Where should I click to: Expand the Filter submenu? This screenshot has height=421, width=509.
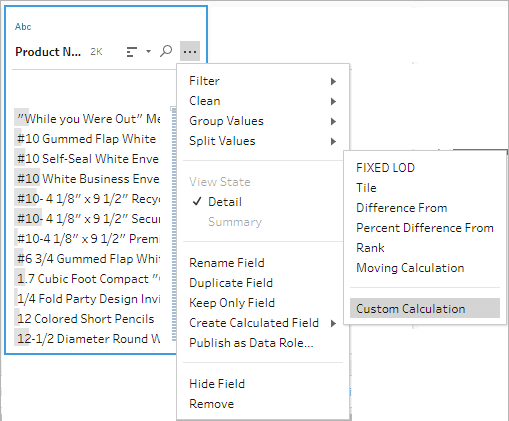pyautogui.click(x=263, y=81)
